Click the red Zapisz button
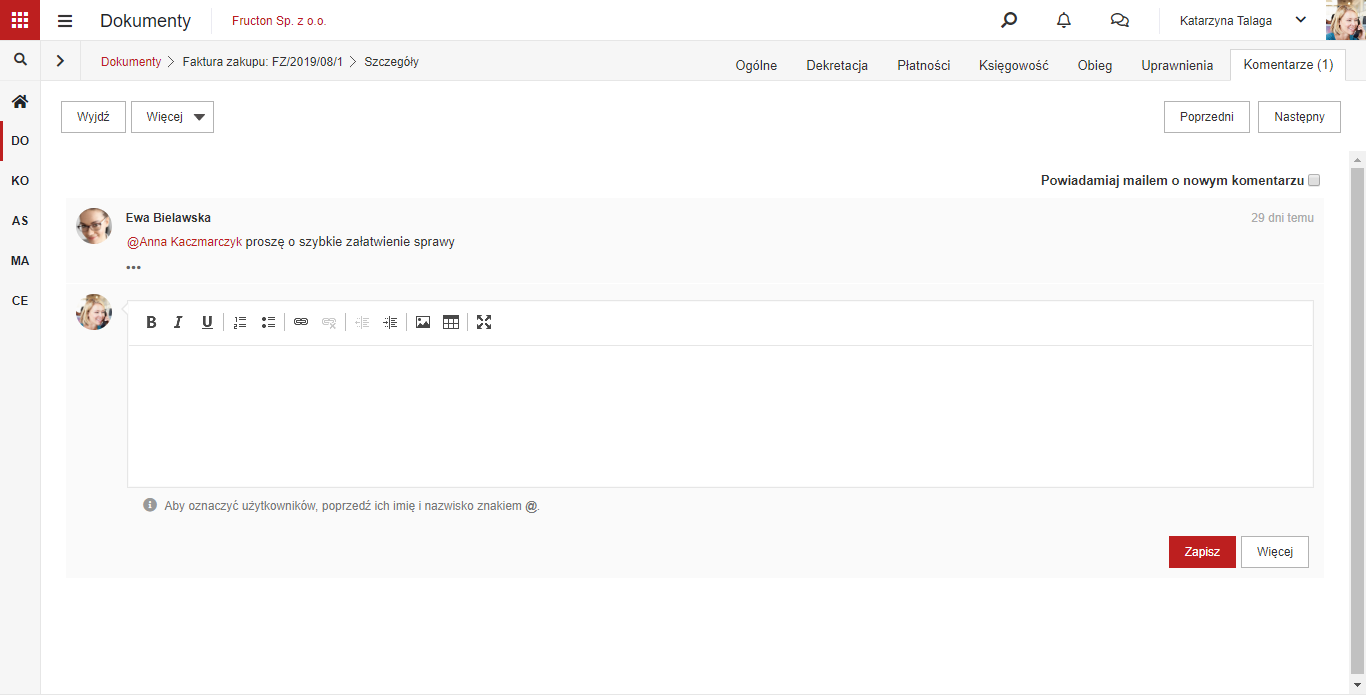The height and width of the screenshot is (695, 1366). (1202, 552)
